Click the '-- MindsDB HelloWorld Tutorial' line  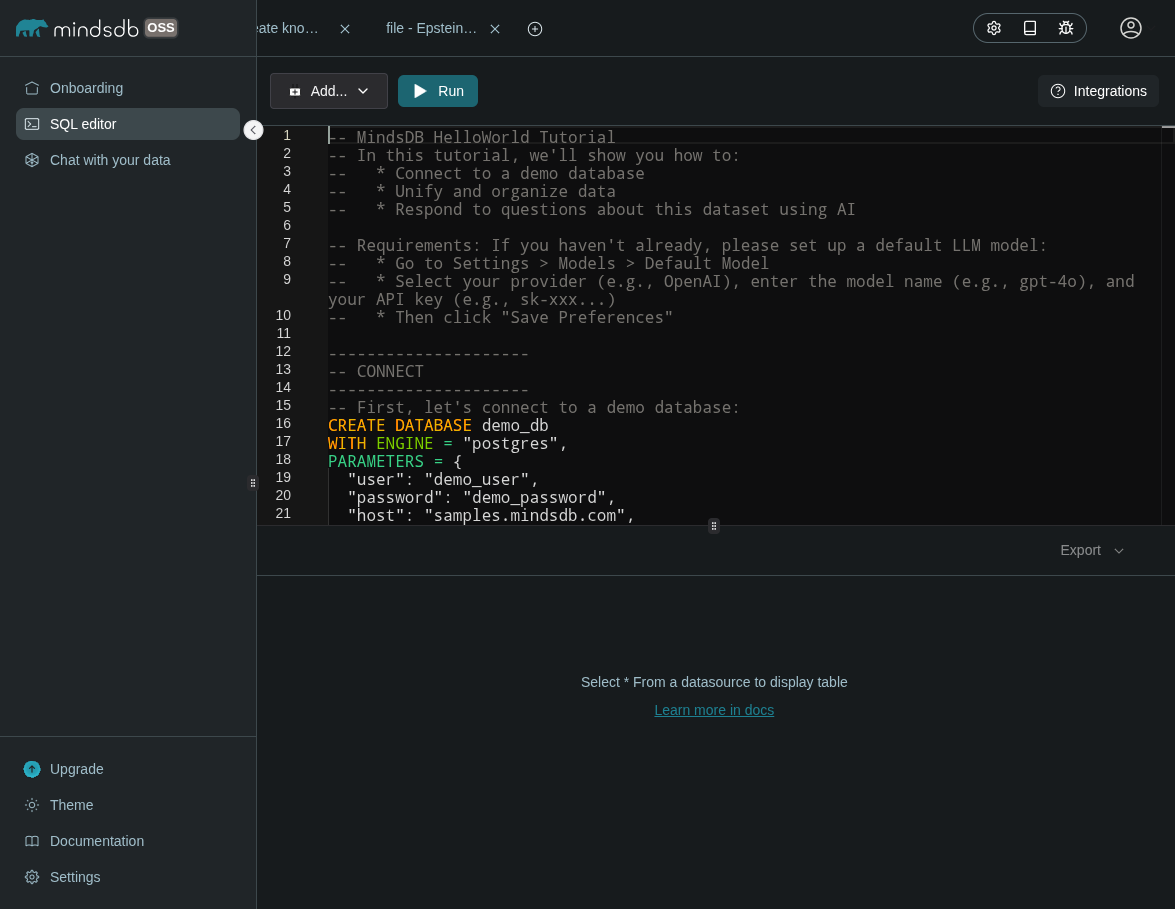[472, 138]
